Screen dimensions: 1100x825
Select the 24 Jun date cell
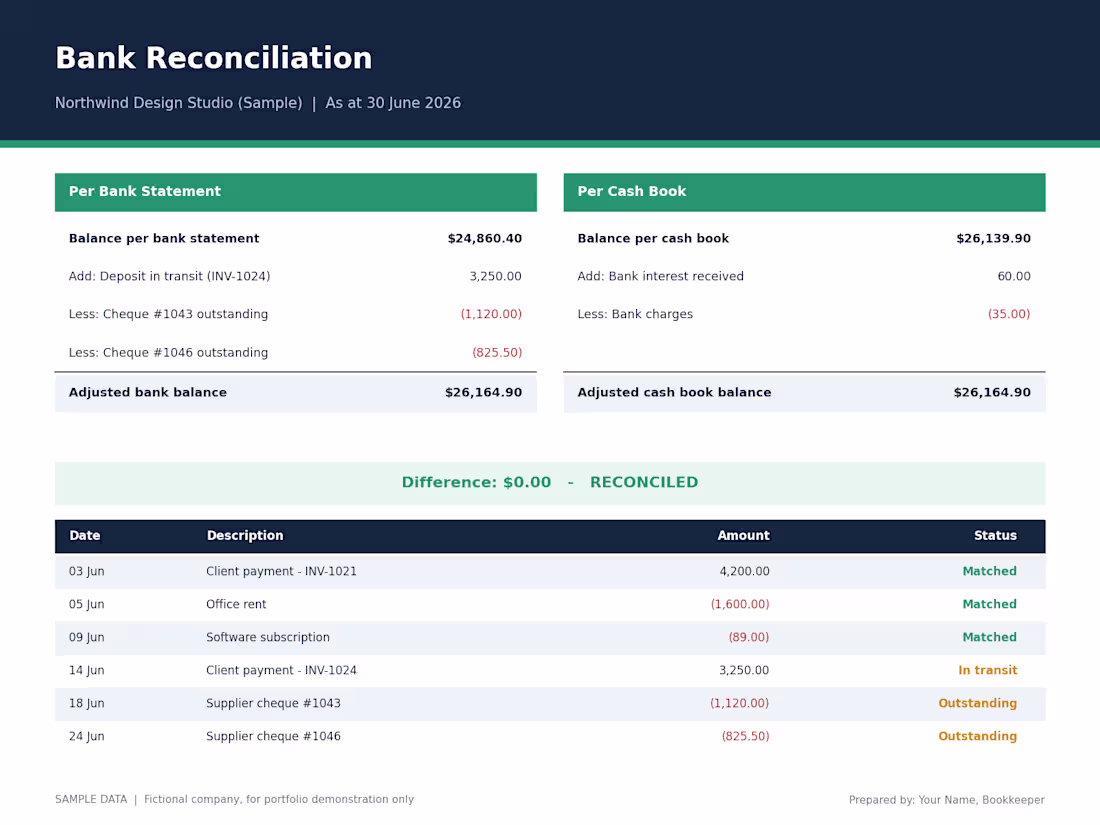[x=86, y=737]
